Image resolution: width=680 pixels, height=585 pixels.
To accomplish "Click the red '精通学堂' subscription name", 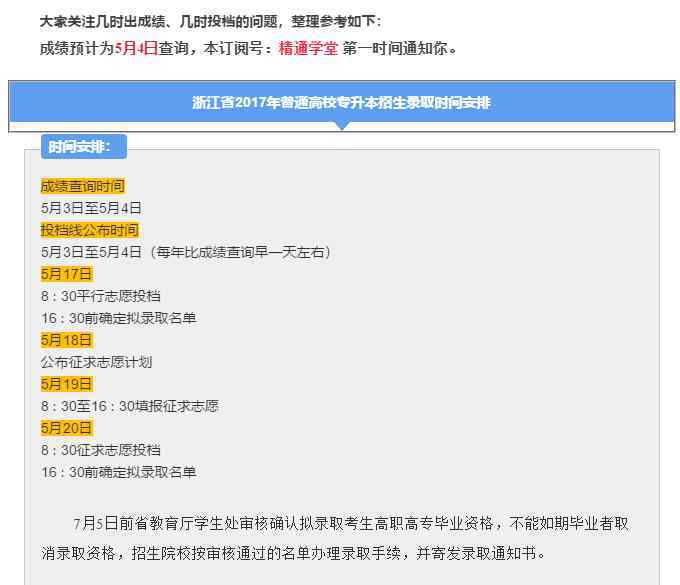I will click(308, 48).
